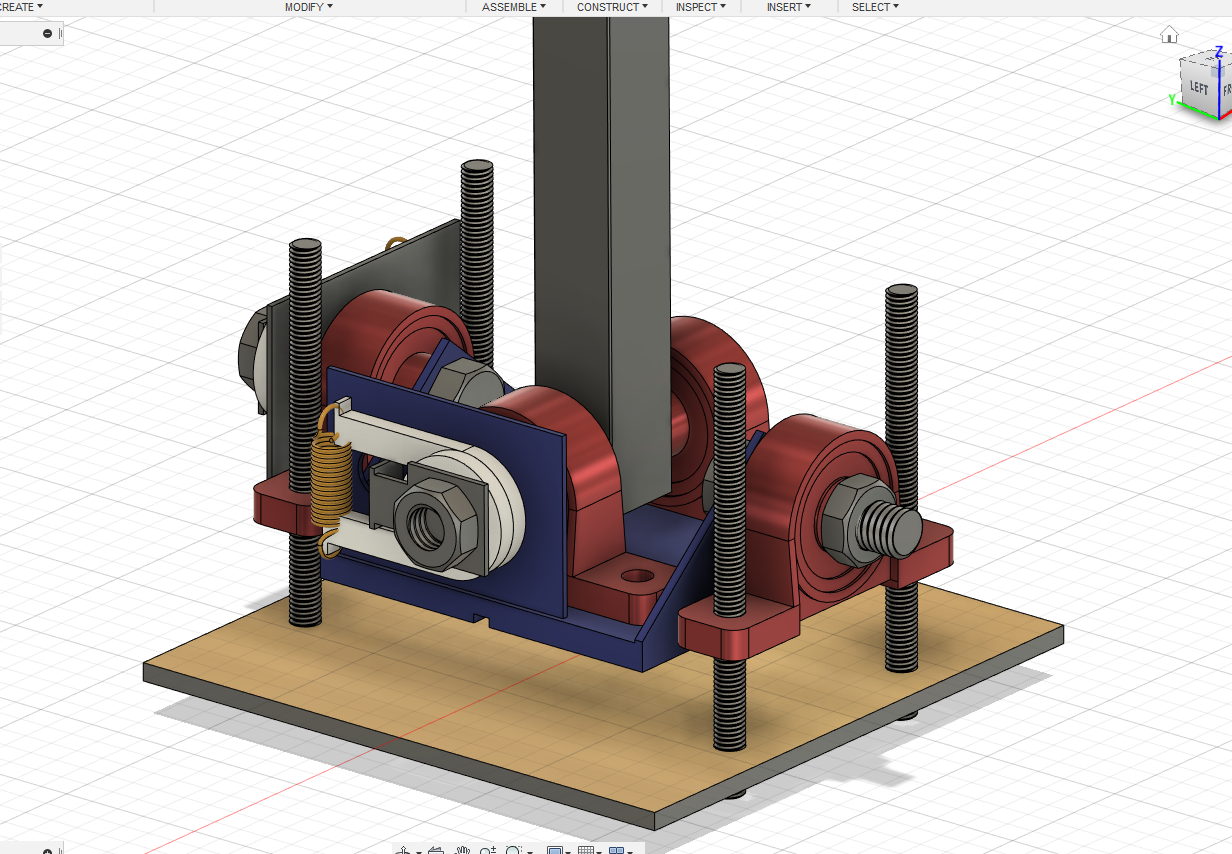Click the Viewports layout icon
The height and width of the screenshot is (854, 1232).
click(617, 850)
